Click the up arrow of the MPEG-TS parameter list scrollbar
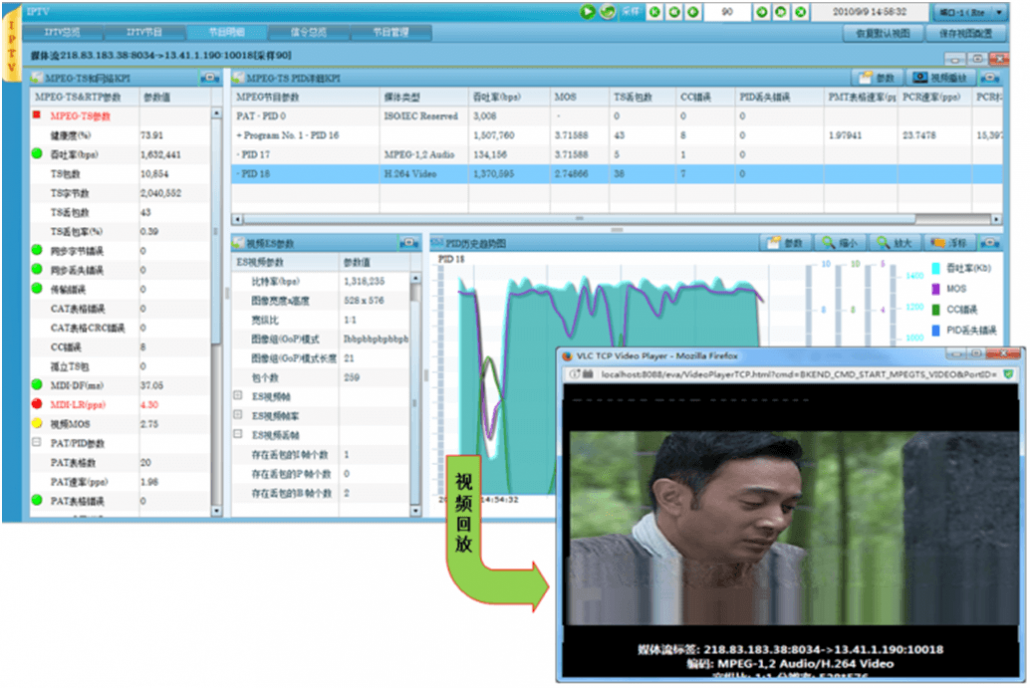The image size is (1030, 688). tap(216, 114)
